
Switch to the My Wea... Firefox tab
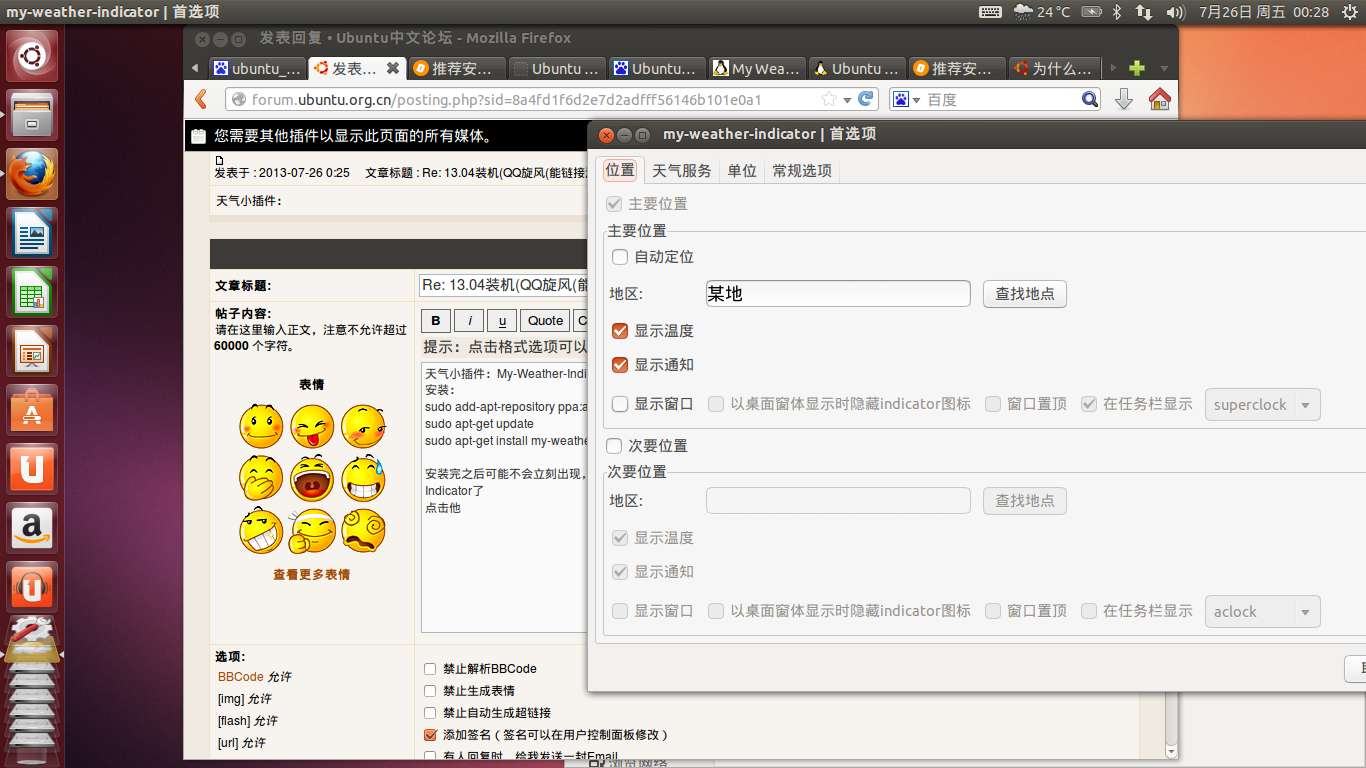pos(756,68)
